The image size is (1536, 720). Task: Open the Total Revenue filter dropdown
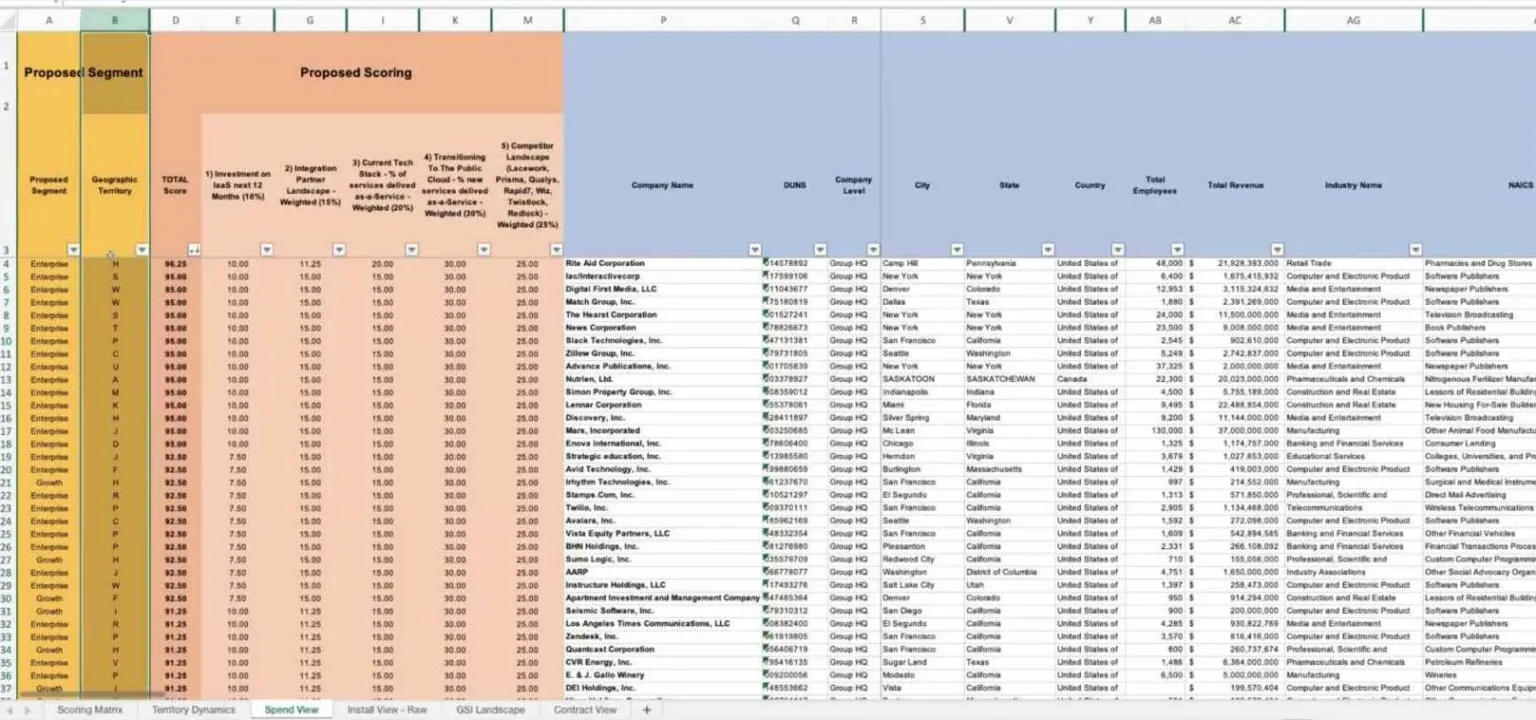(x=1277, y=249)
